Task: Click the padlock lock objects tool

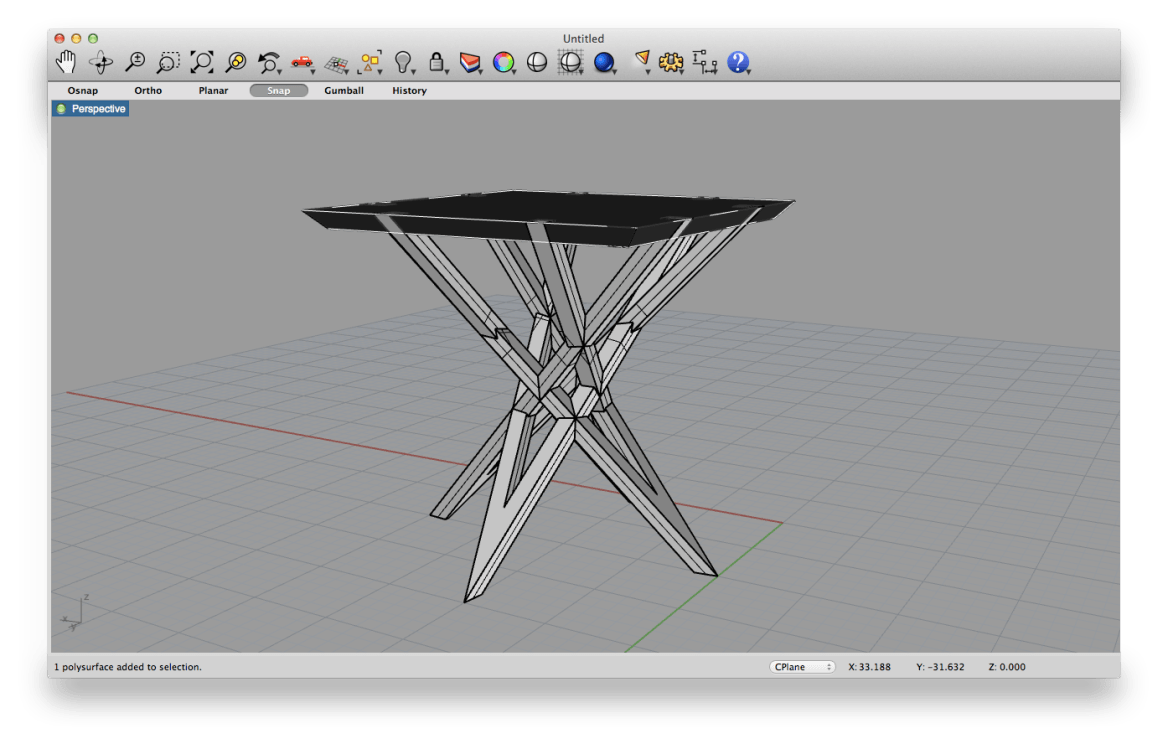Action: 437,61
